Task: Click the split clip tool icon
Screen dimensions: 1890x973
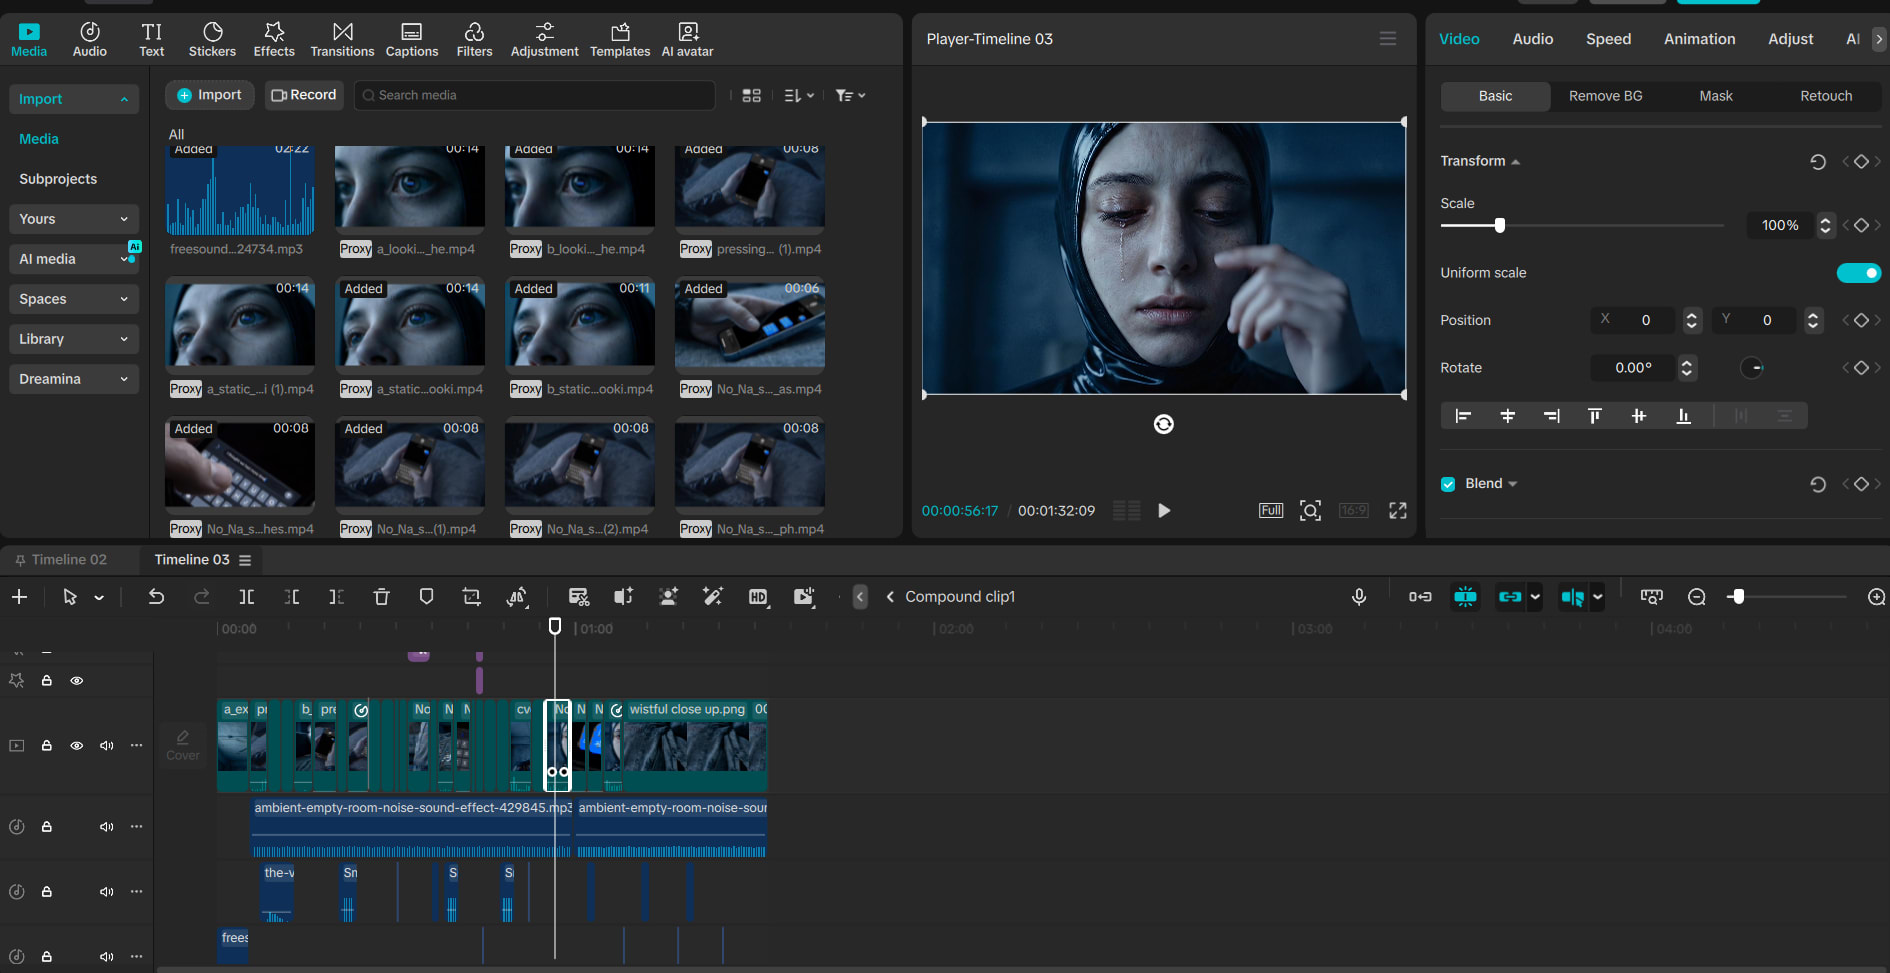Action: (246, 597)
